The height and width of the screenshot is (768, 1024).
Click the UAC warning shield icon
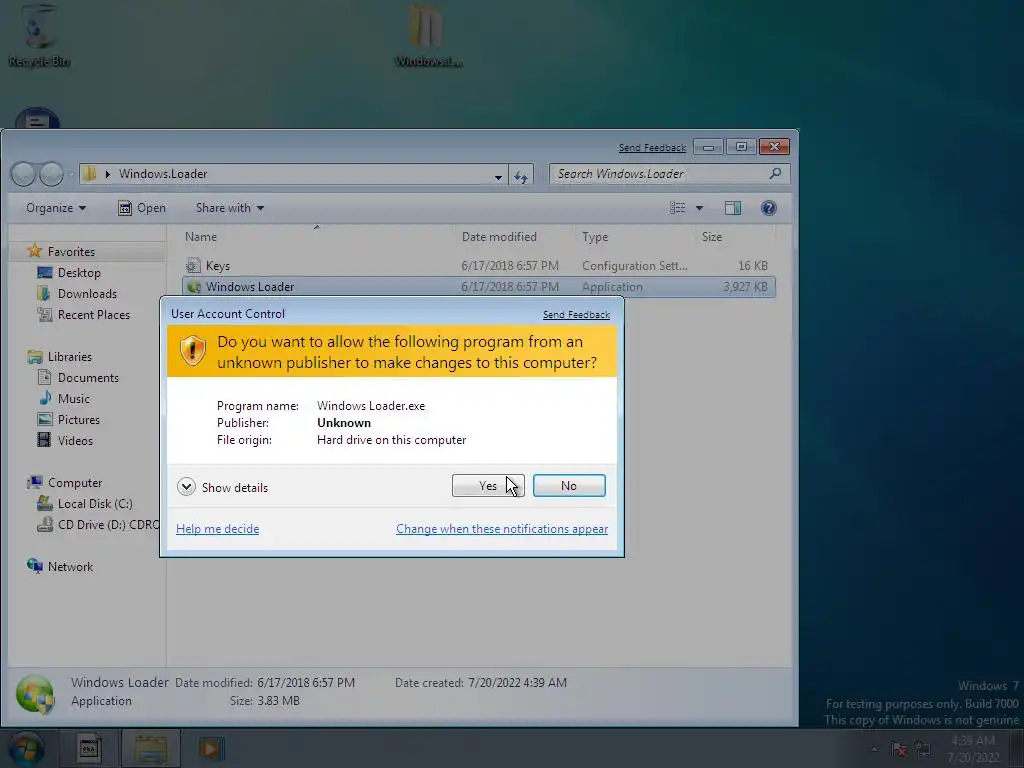pyautogui.click(x=193, y=351)
